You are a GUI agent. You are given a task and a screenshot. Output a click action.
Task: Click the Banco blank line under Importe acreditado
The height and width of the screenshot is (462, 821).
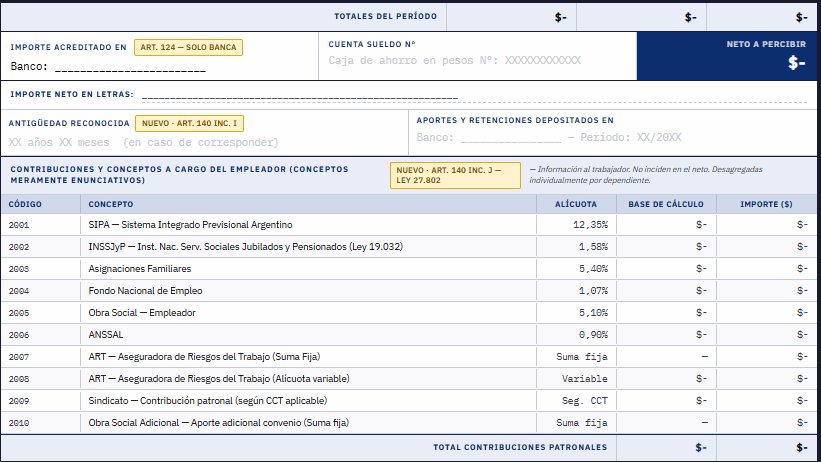(x=130, y=68)
